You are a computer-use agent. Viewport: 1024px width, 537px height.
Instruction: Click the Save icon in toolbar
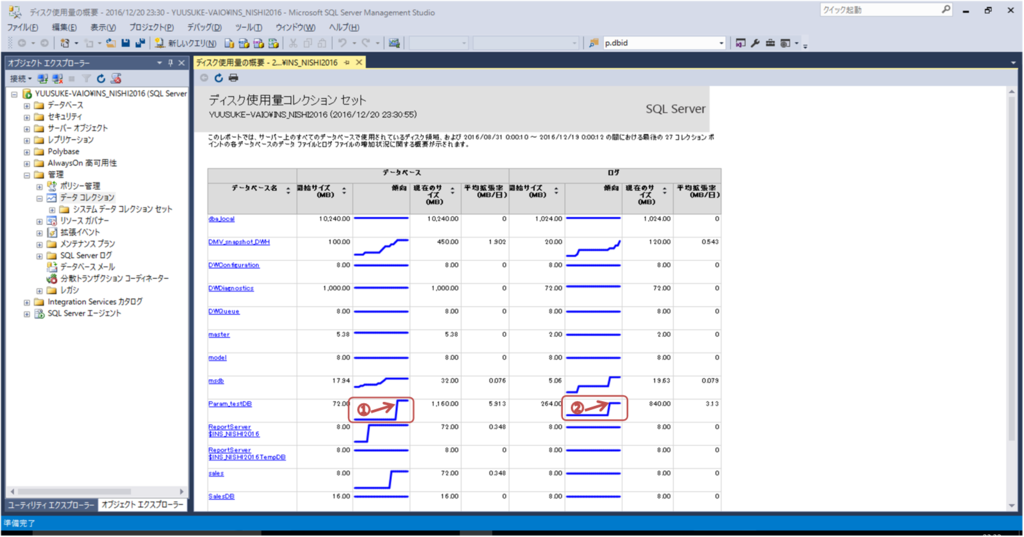point(125,43)
